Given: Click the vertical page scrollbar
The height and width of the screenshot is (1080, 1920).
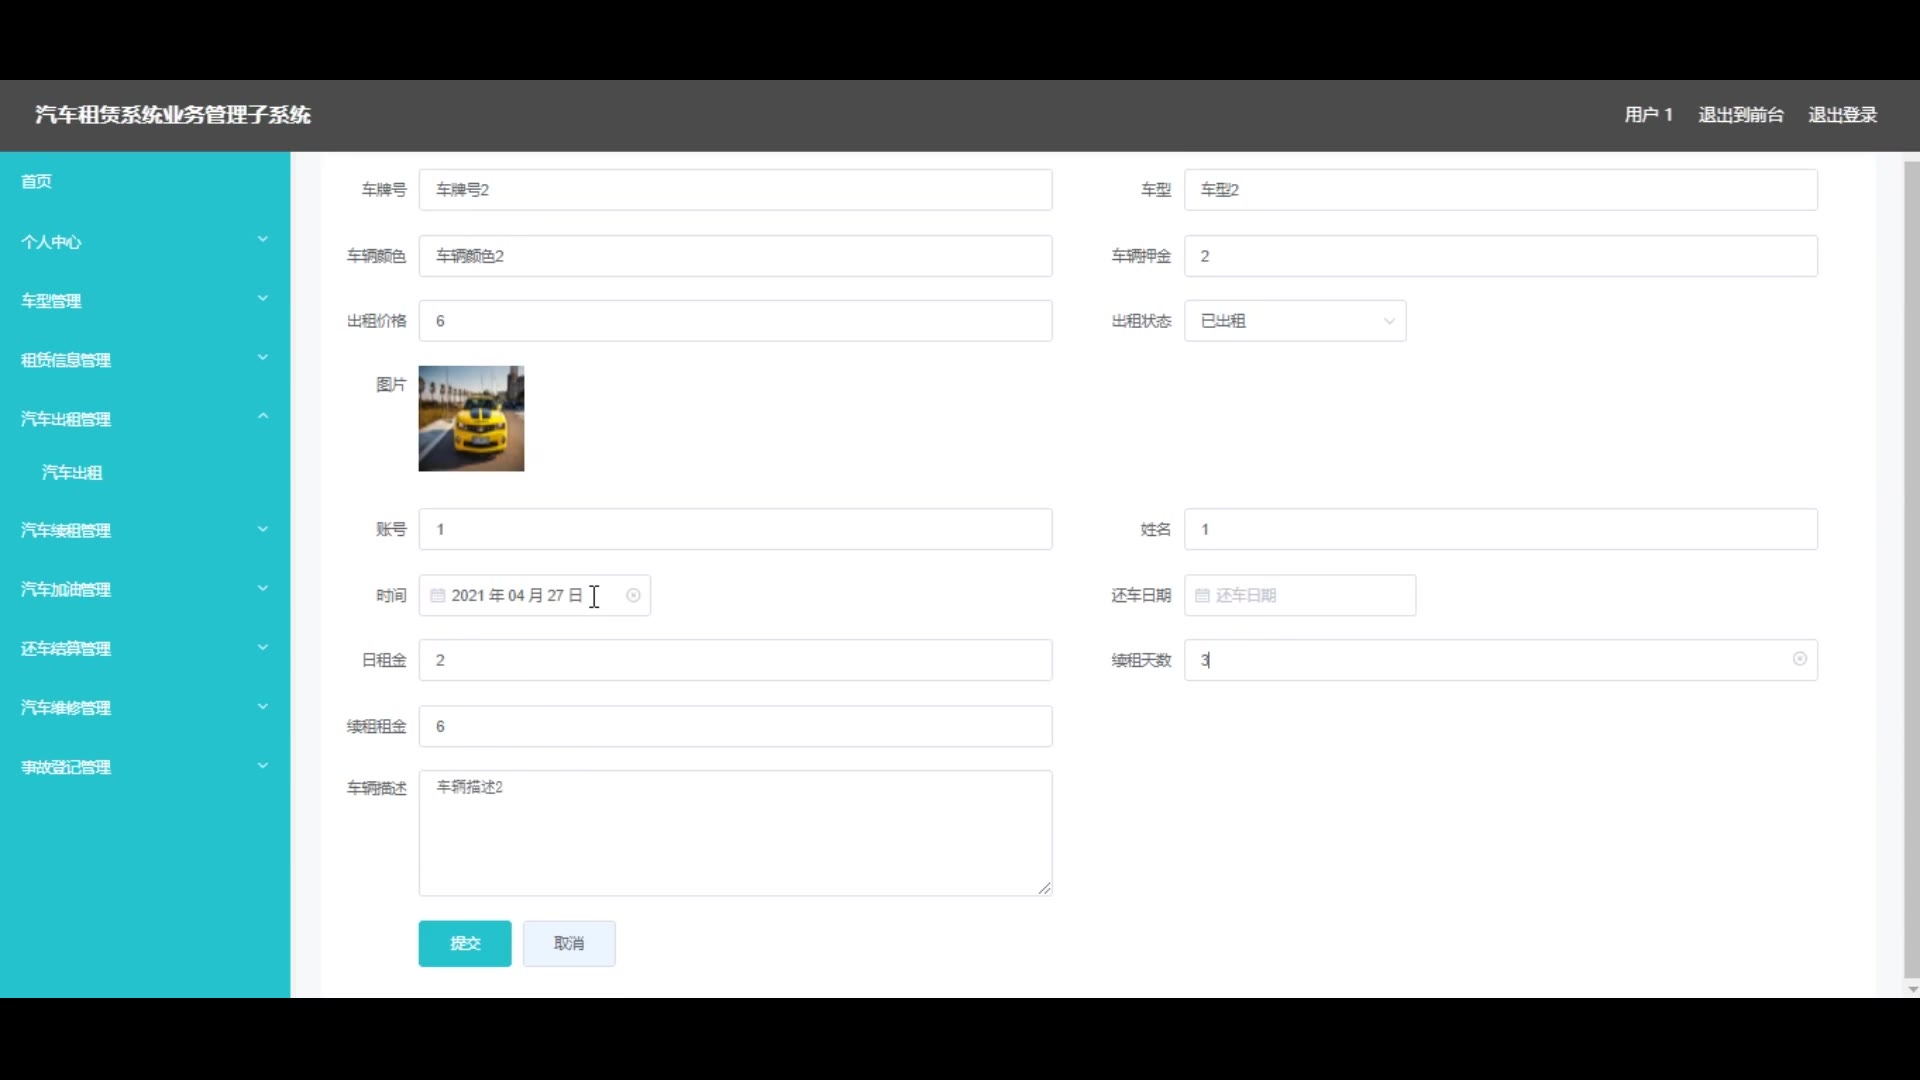Looking at the screenshot, I should point(1911,570).
